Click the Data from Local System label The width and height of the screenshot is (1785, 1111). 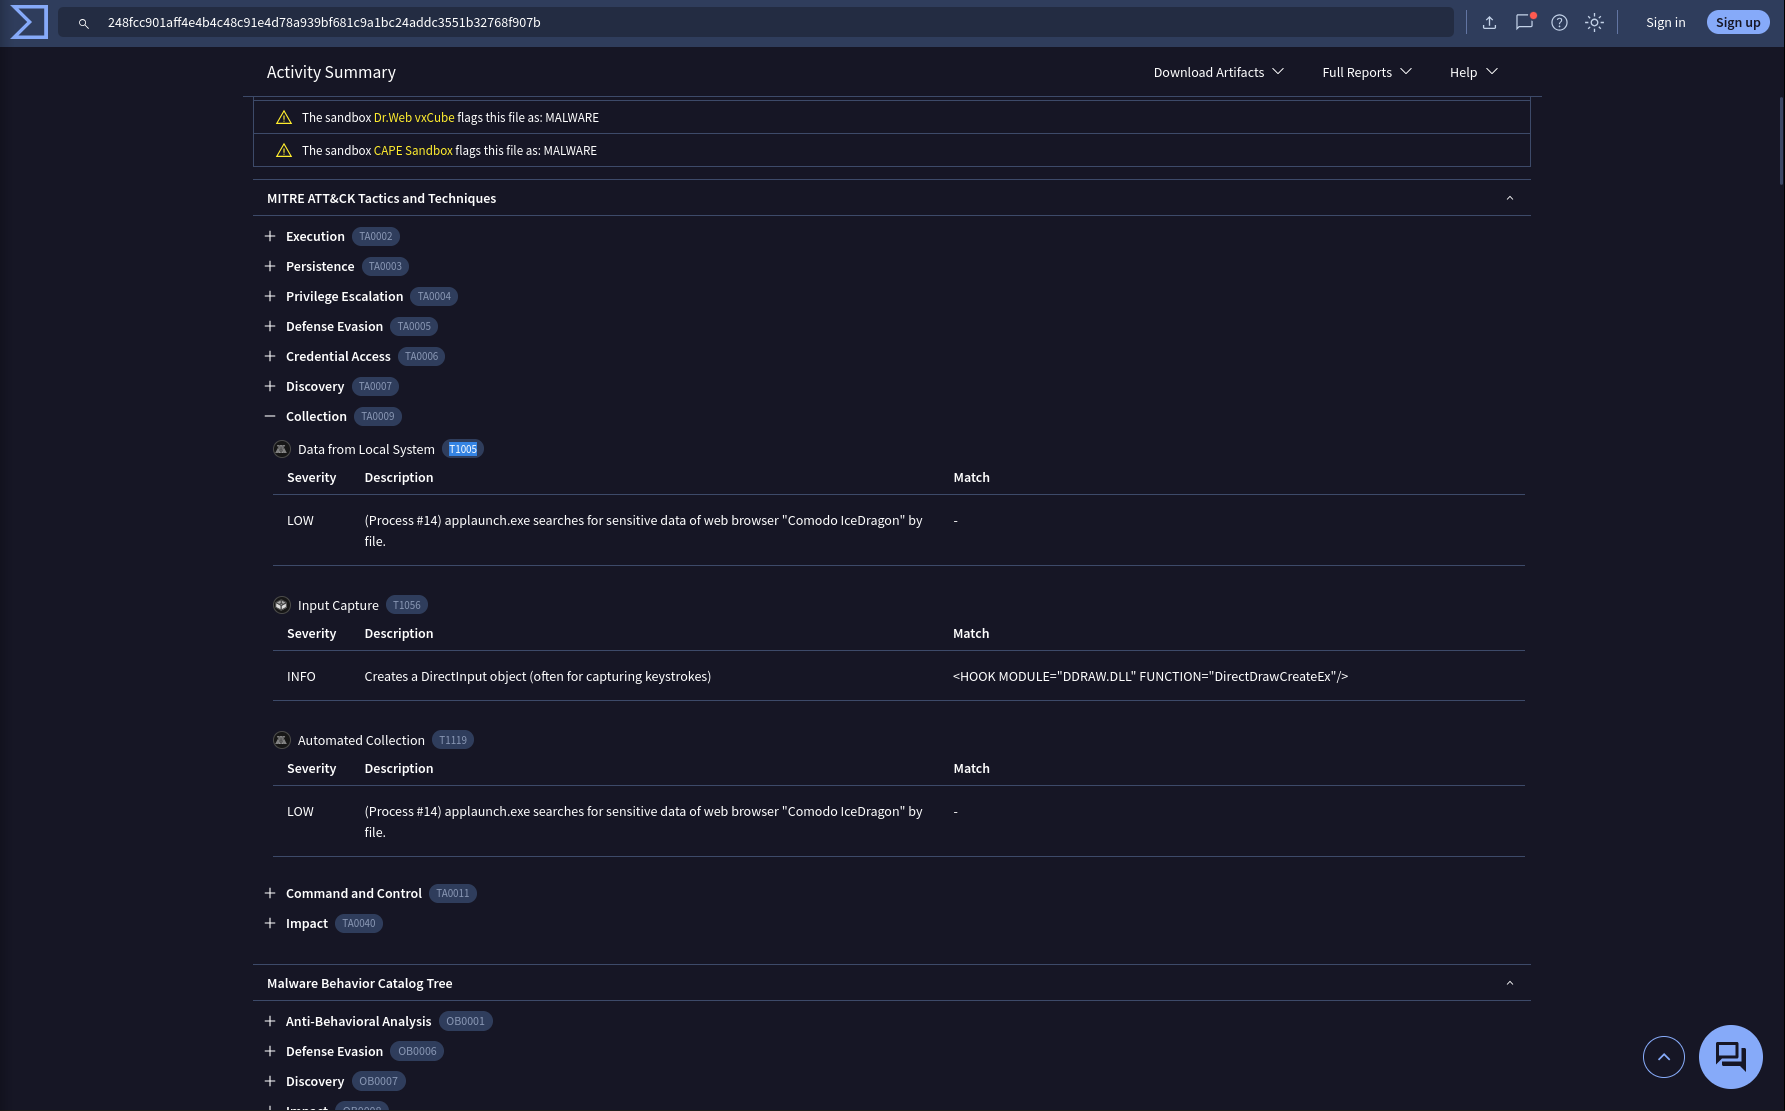click(x=366, y=449)
